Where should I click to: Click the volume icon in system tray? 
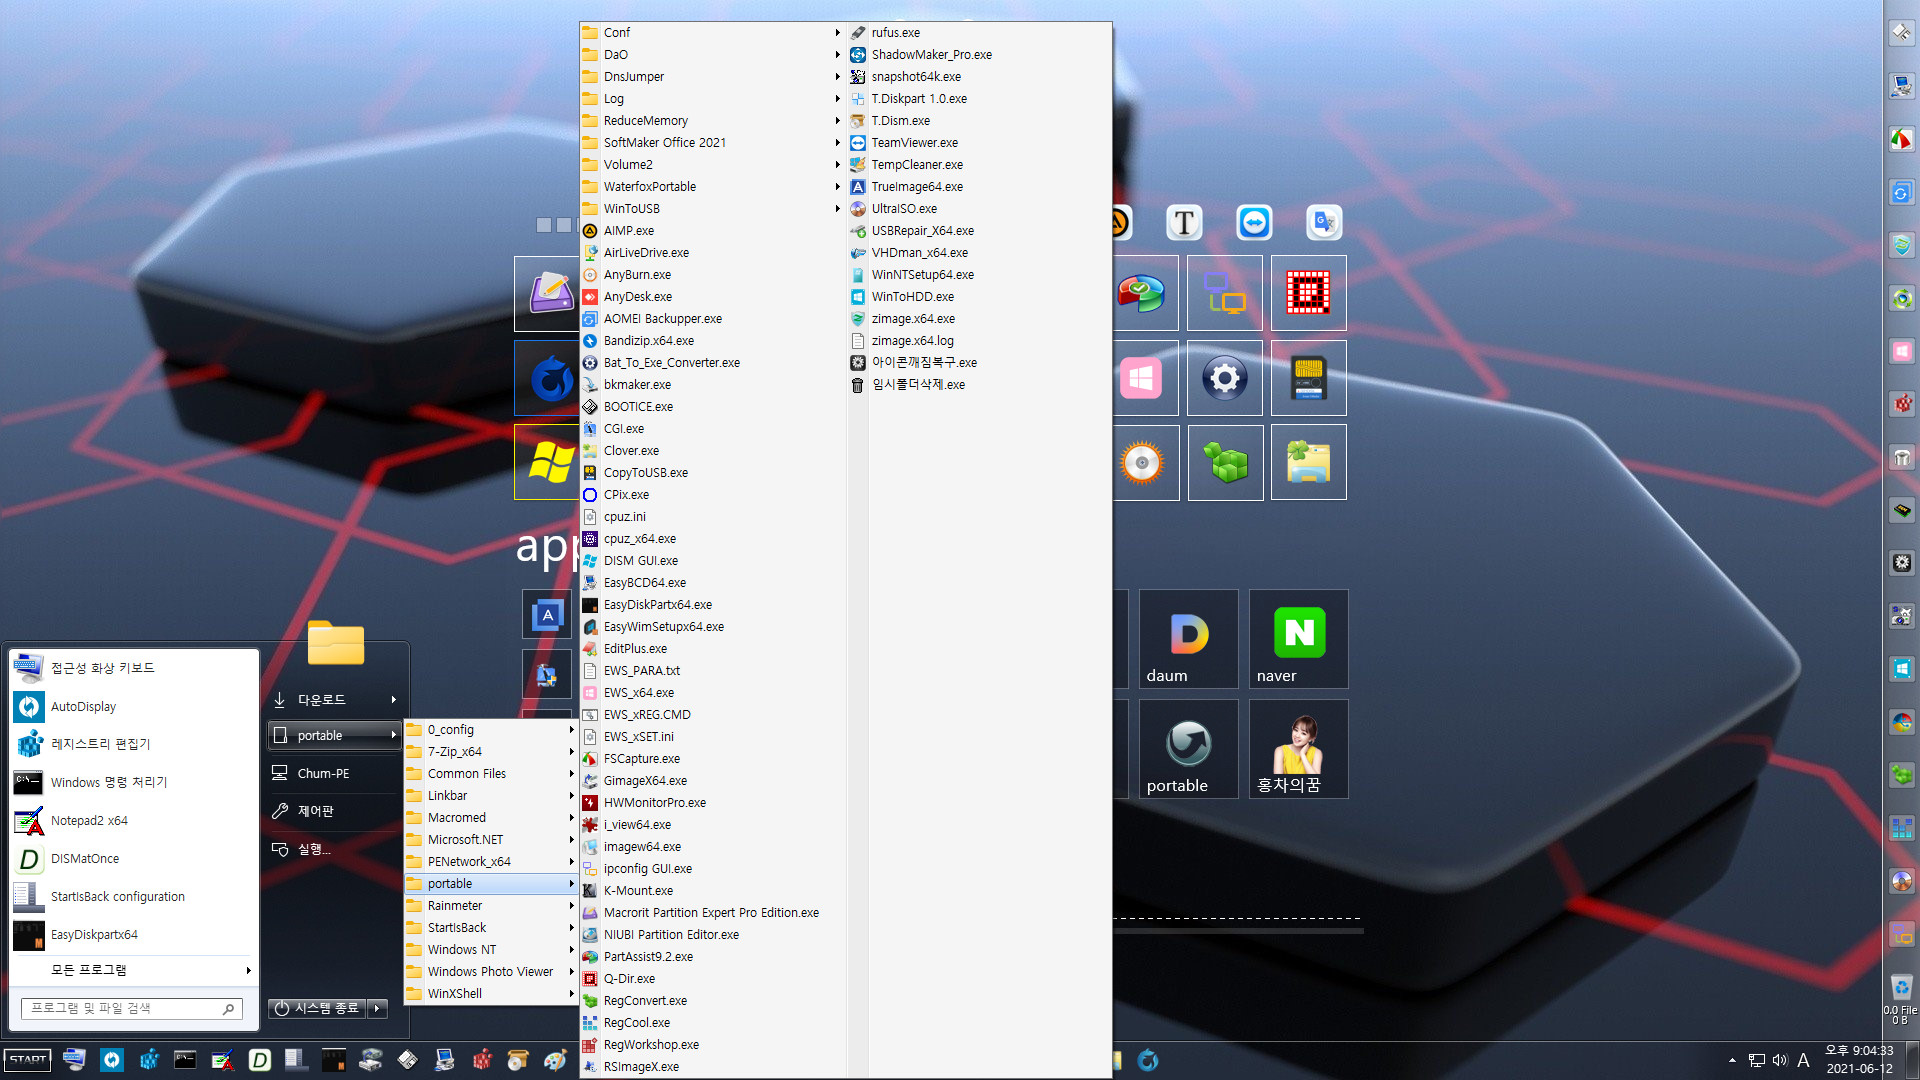point(1780,1060)
